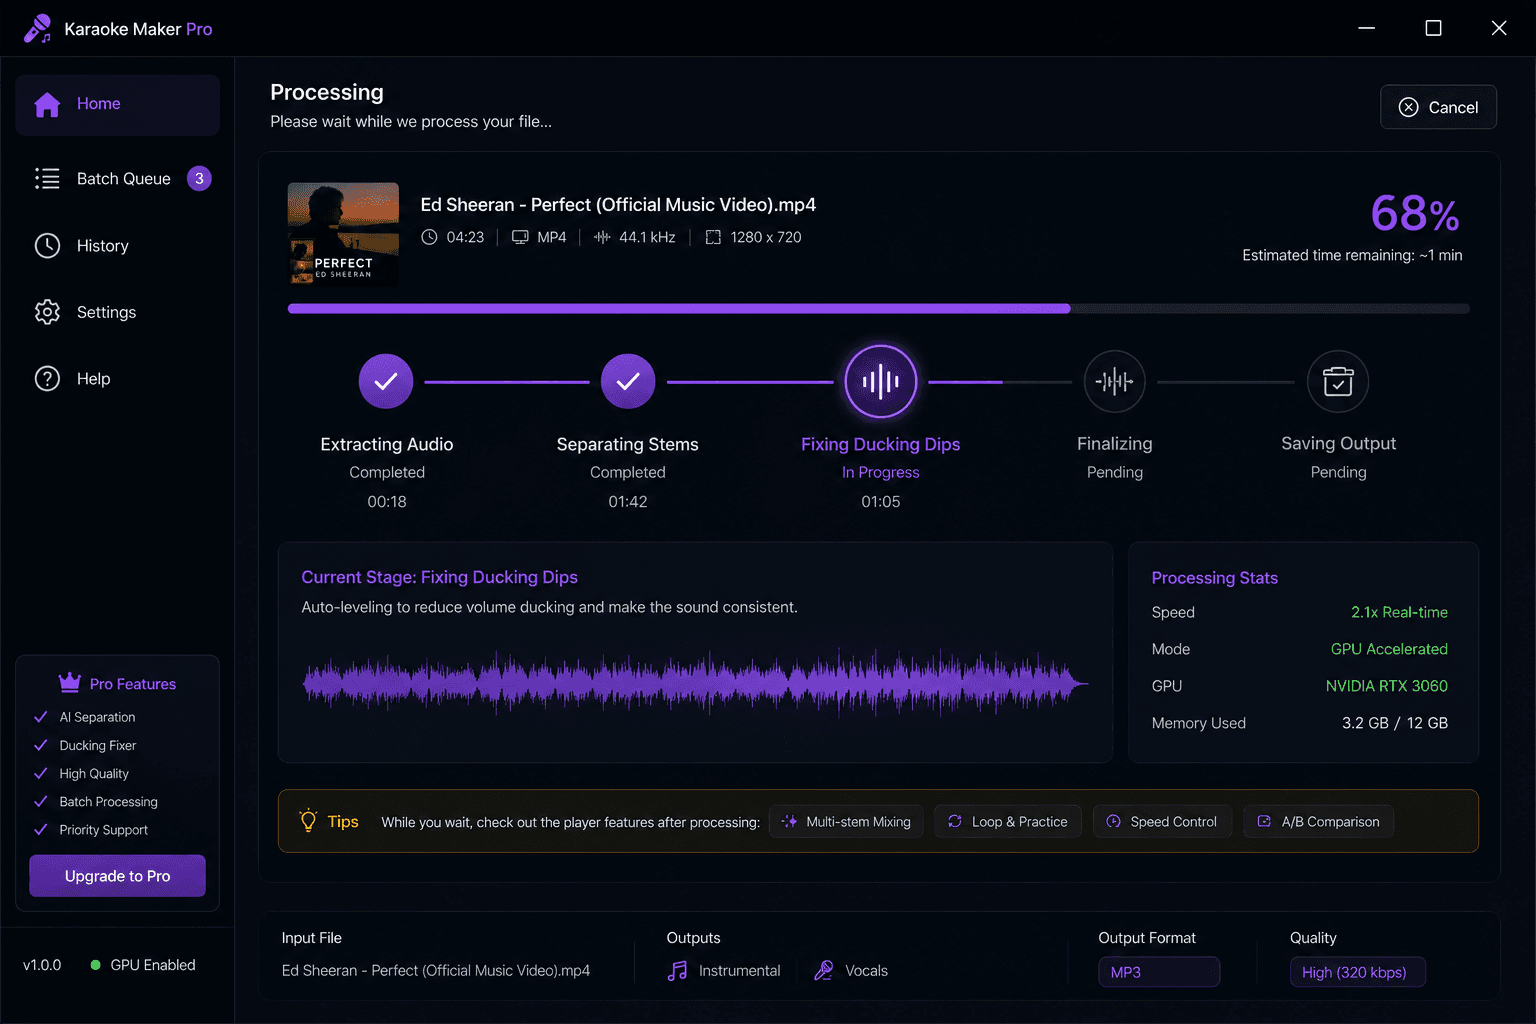Image resolution: width=1536 pixels, height=1024 pixels.
Task: Click the 2.1x Real-time speed value
Action: [x=1399, y=612]
